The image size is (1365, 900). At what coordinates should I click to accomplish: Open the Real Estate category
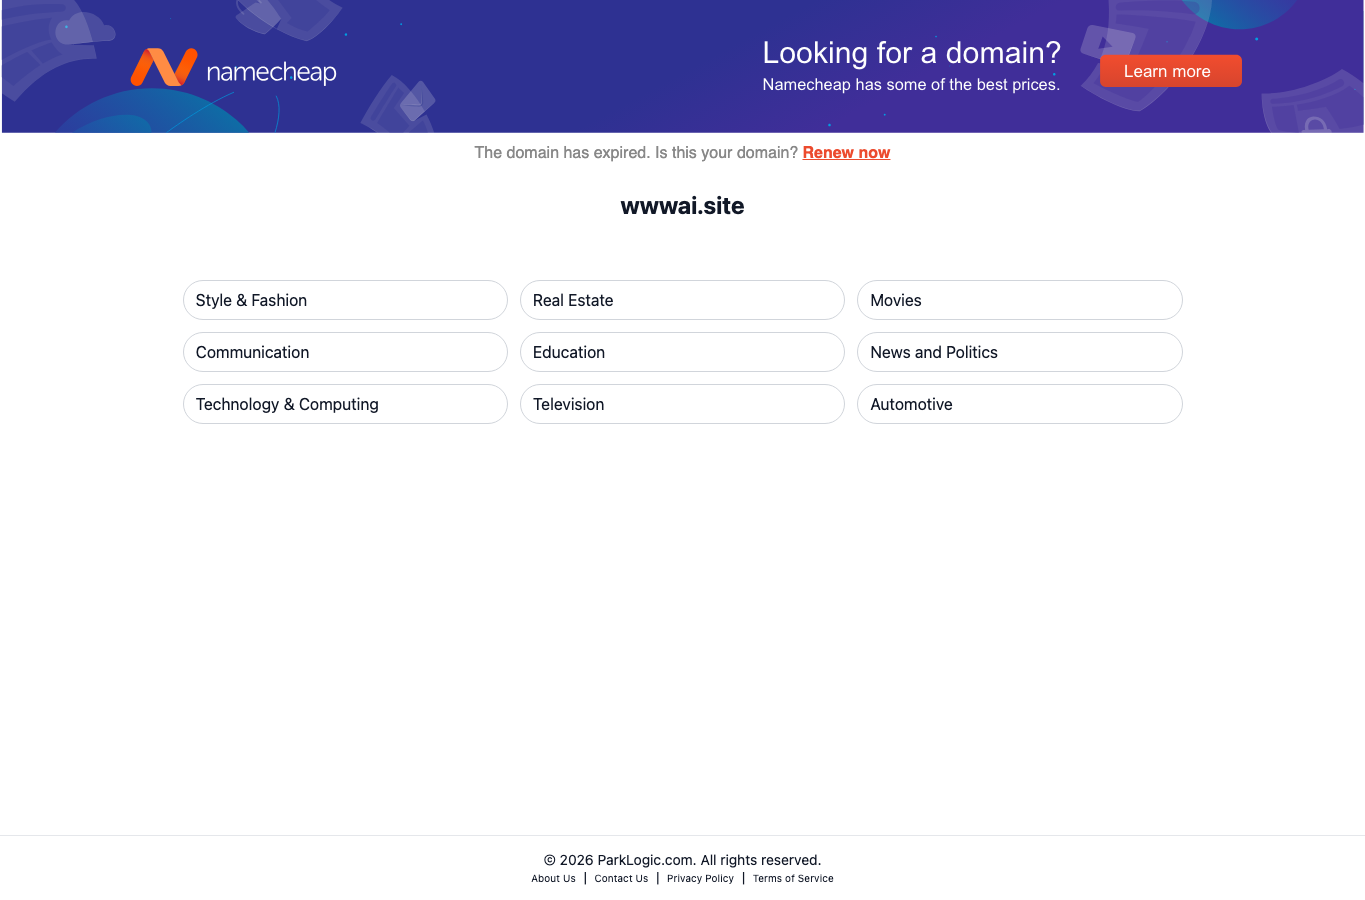(682, 300)
